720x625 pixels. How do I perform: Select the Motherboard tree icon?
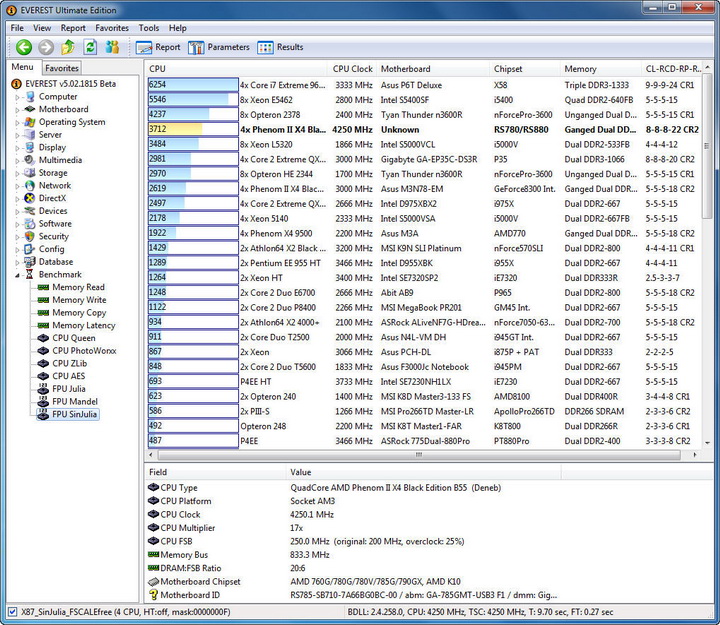[30, 109]
